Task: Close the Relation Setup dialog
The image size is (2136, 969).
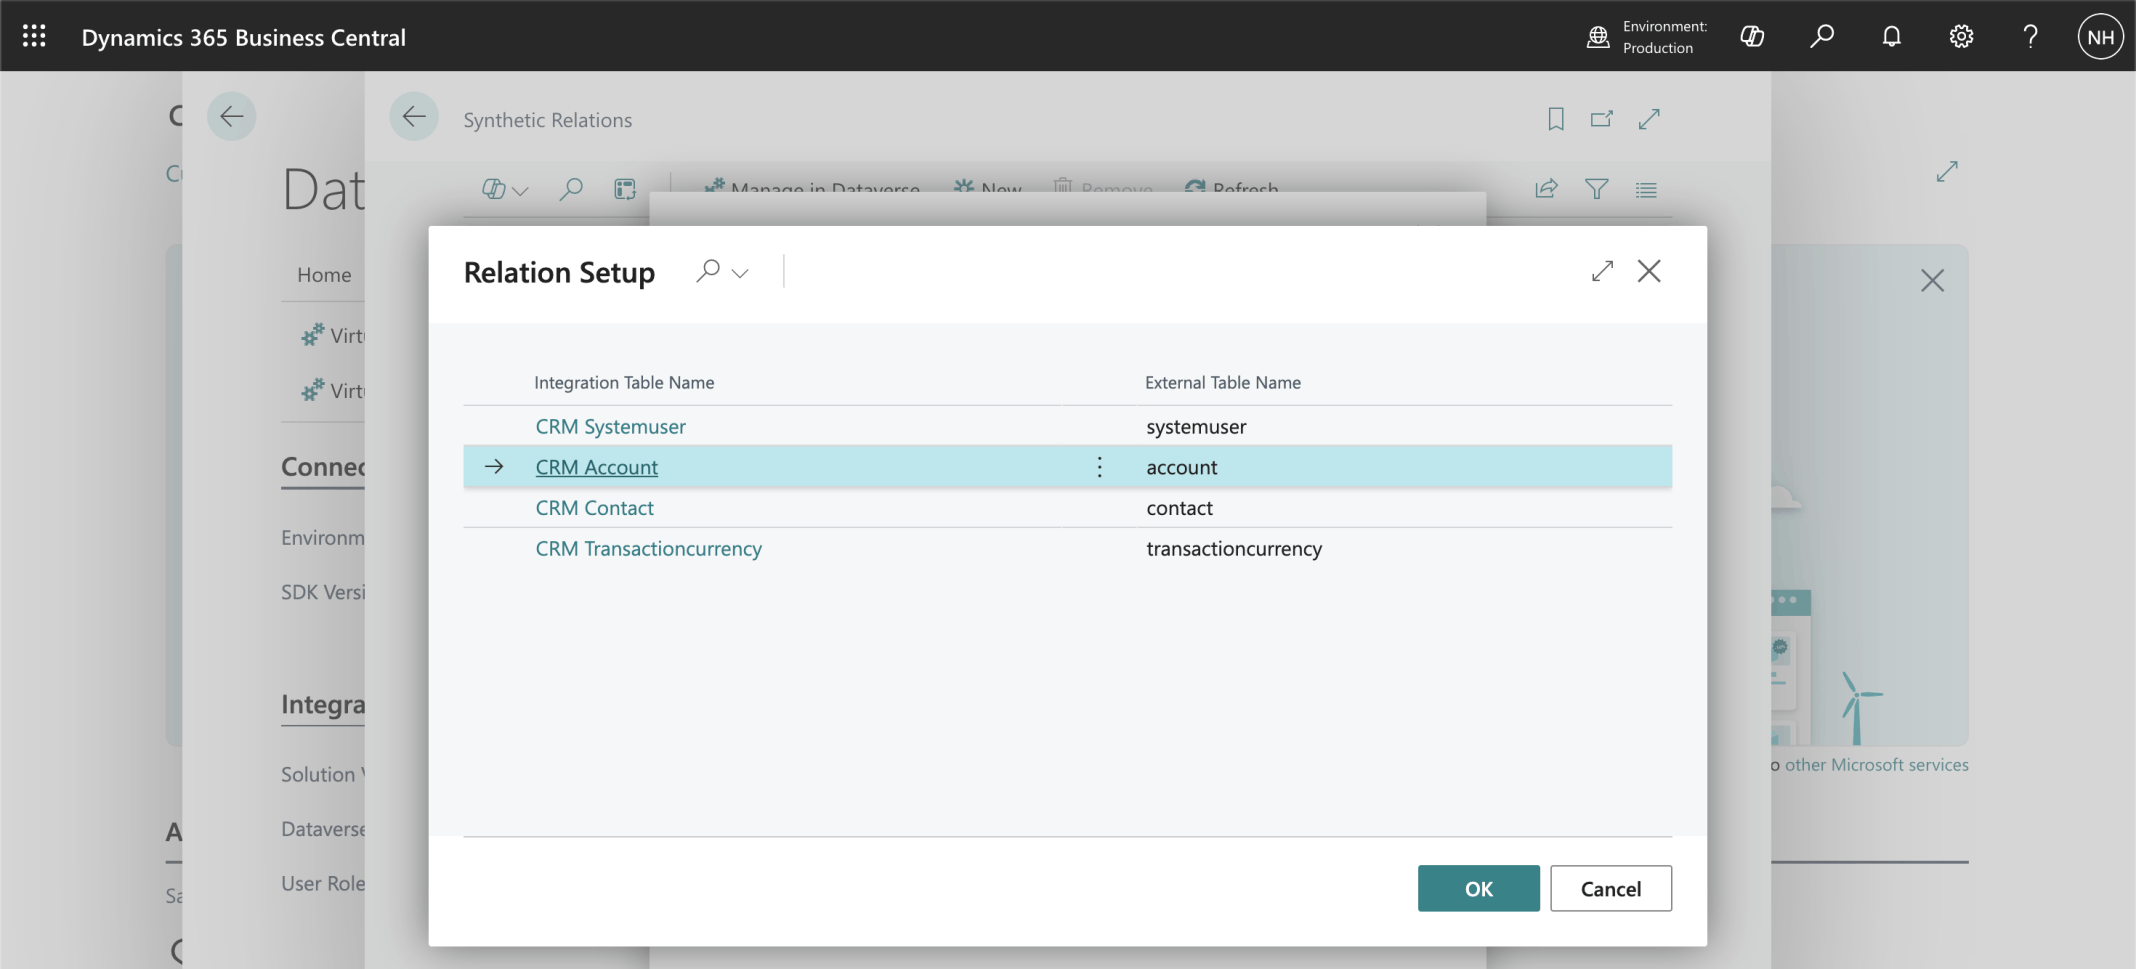Action: pyautogui.click(x=1649, y=271)
